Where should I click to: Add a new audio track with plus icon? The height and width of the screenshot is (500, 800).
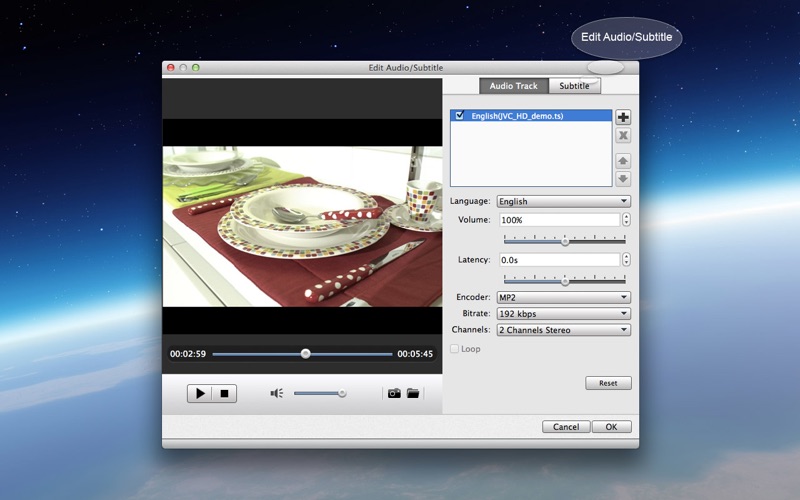coord(623,117)
